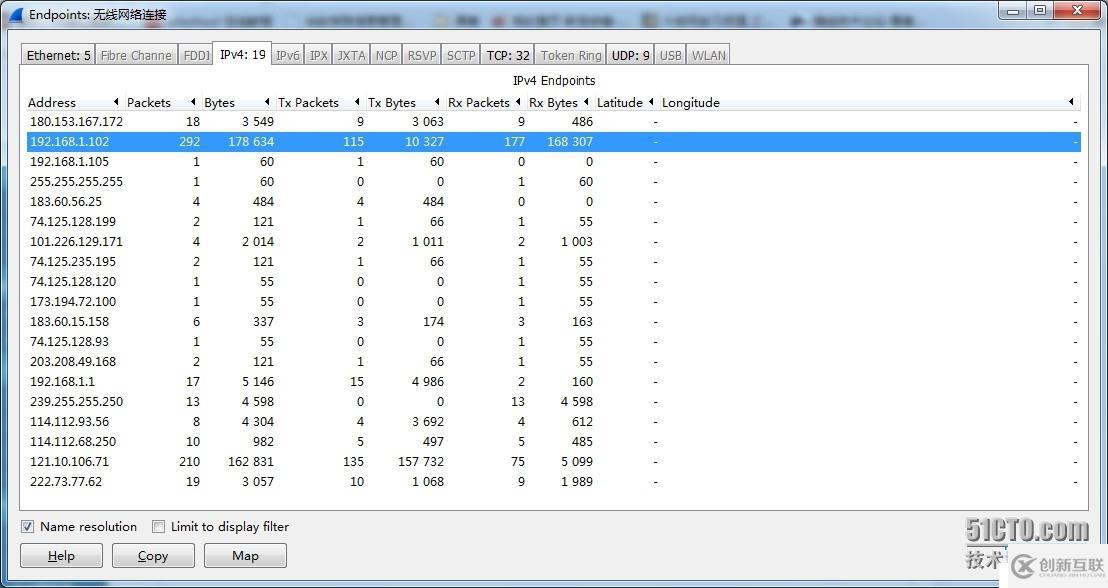Select the 203.208.49.168 endpoint row

(x=553, y=361)
